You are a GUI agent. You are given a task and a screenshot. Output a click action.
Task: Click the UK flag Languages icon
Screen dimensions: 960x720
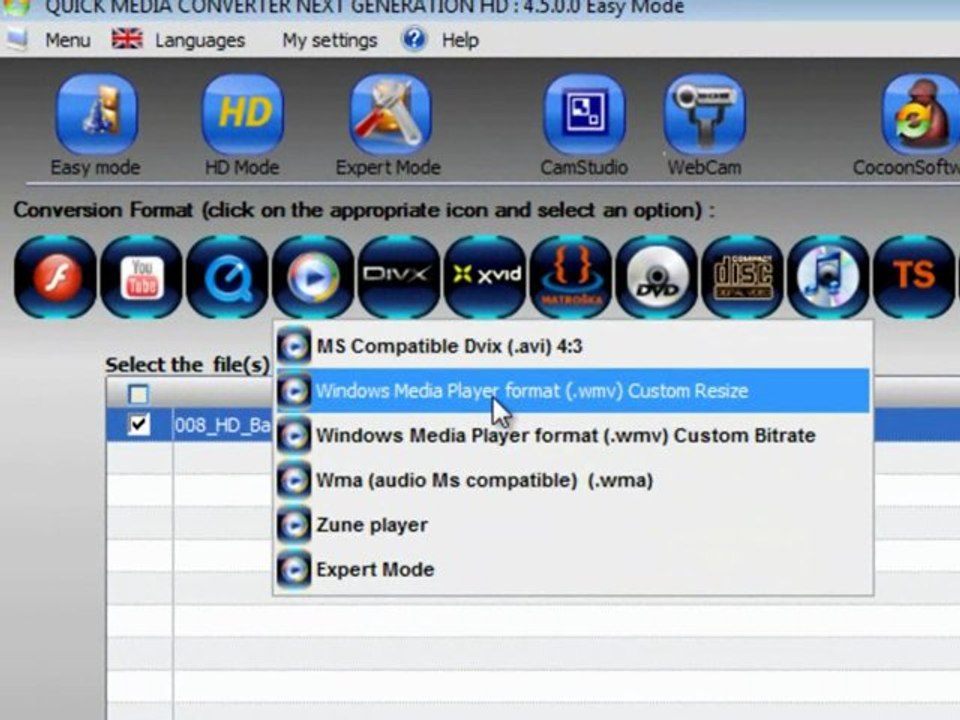click(x=127, y=39)
